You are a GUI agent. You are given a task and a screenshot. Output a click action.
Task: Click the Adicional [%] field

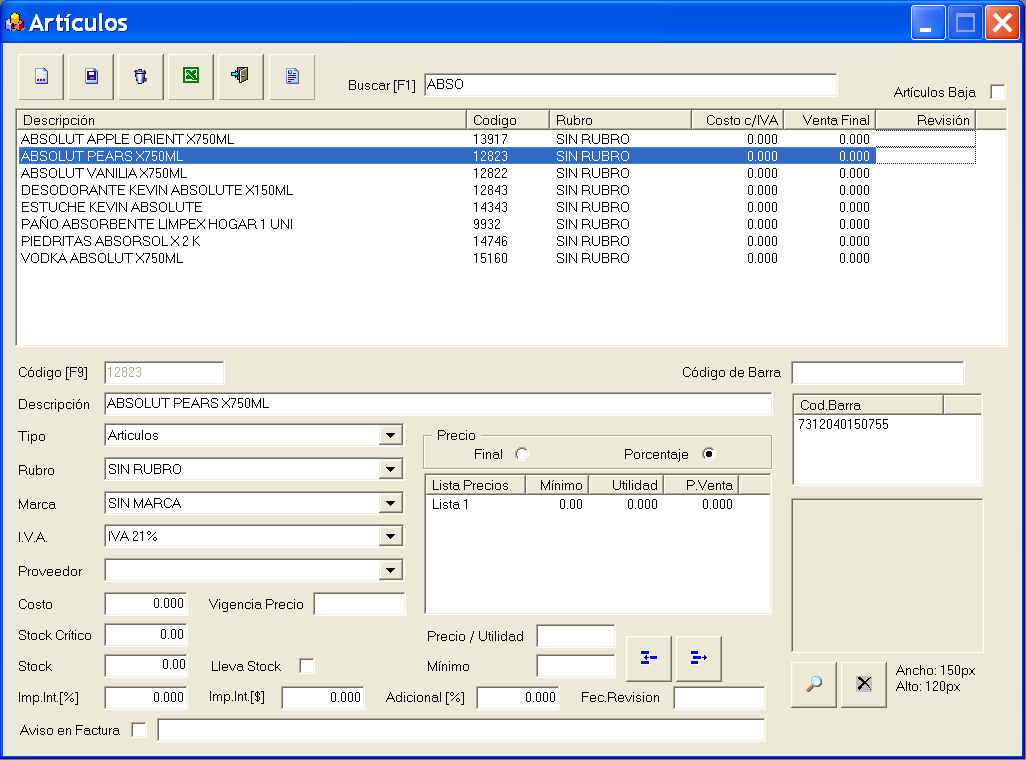click(518, 698)
